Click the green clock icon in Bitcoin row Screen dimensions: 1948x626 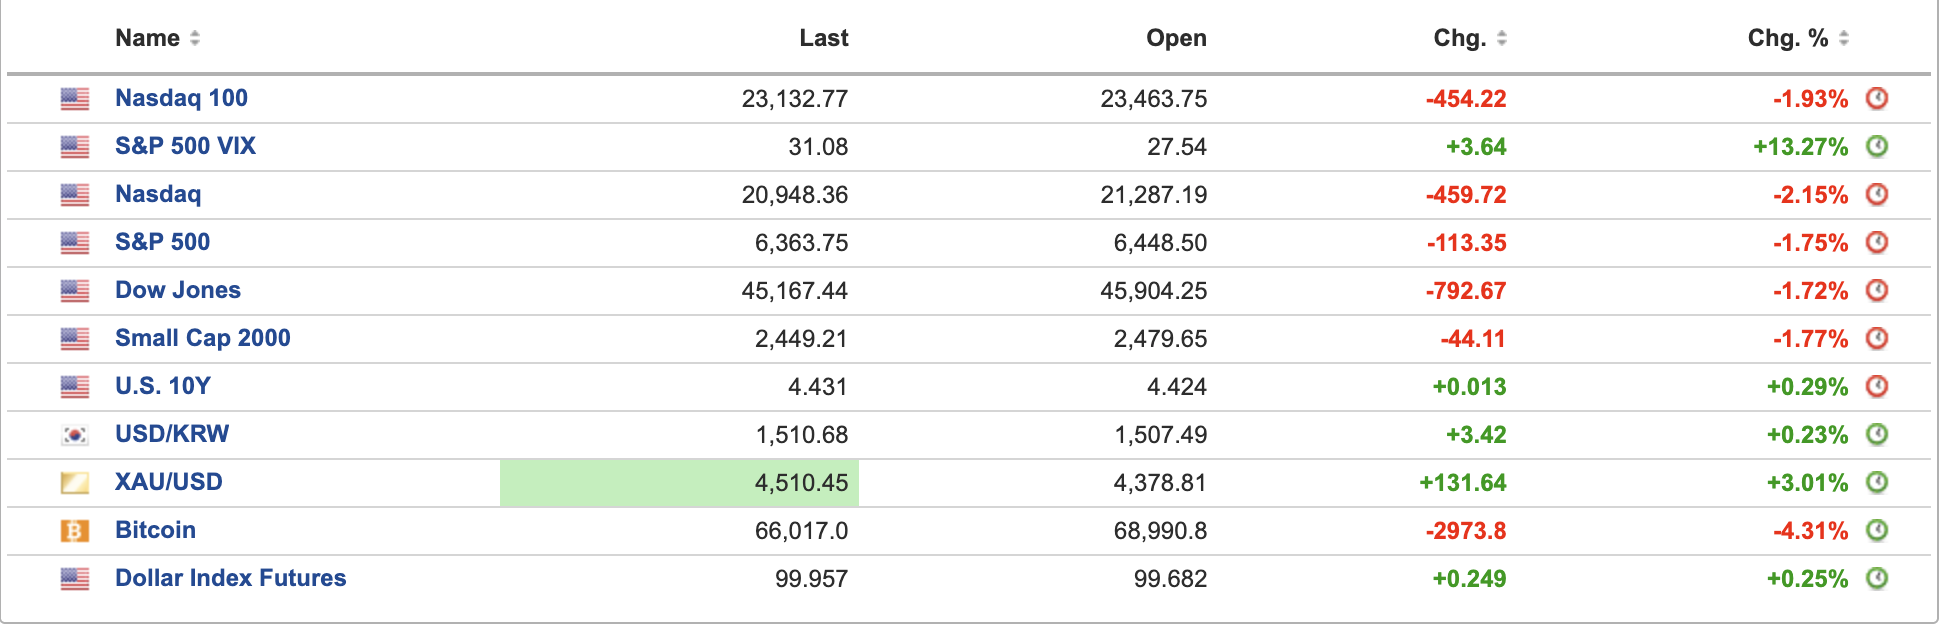[1877, 530]
